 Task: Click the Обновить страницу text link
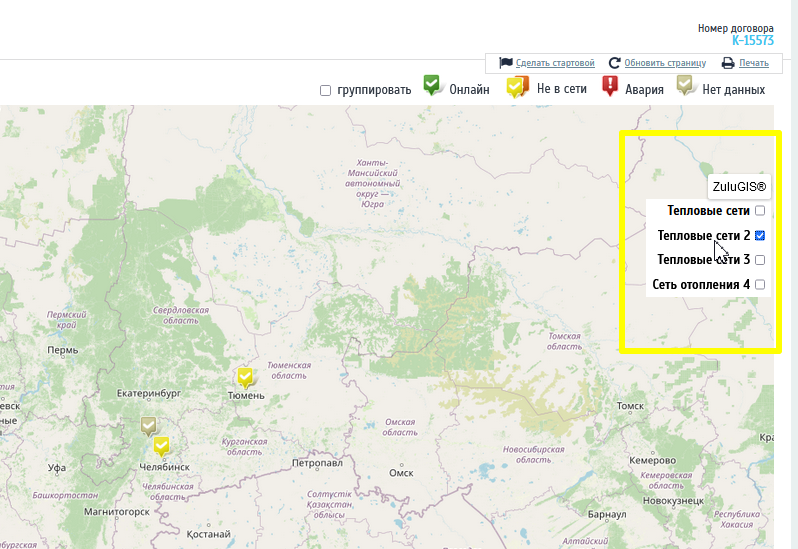pos(665,63)
